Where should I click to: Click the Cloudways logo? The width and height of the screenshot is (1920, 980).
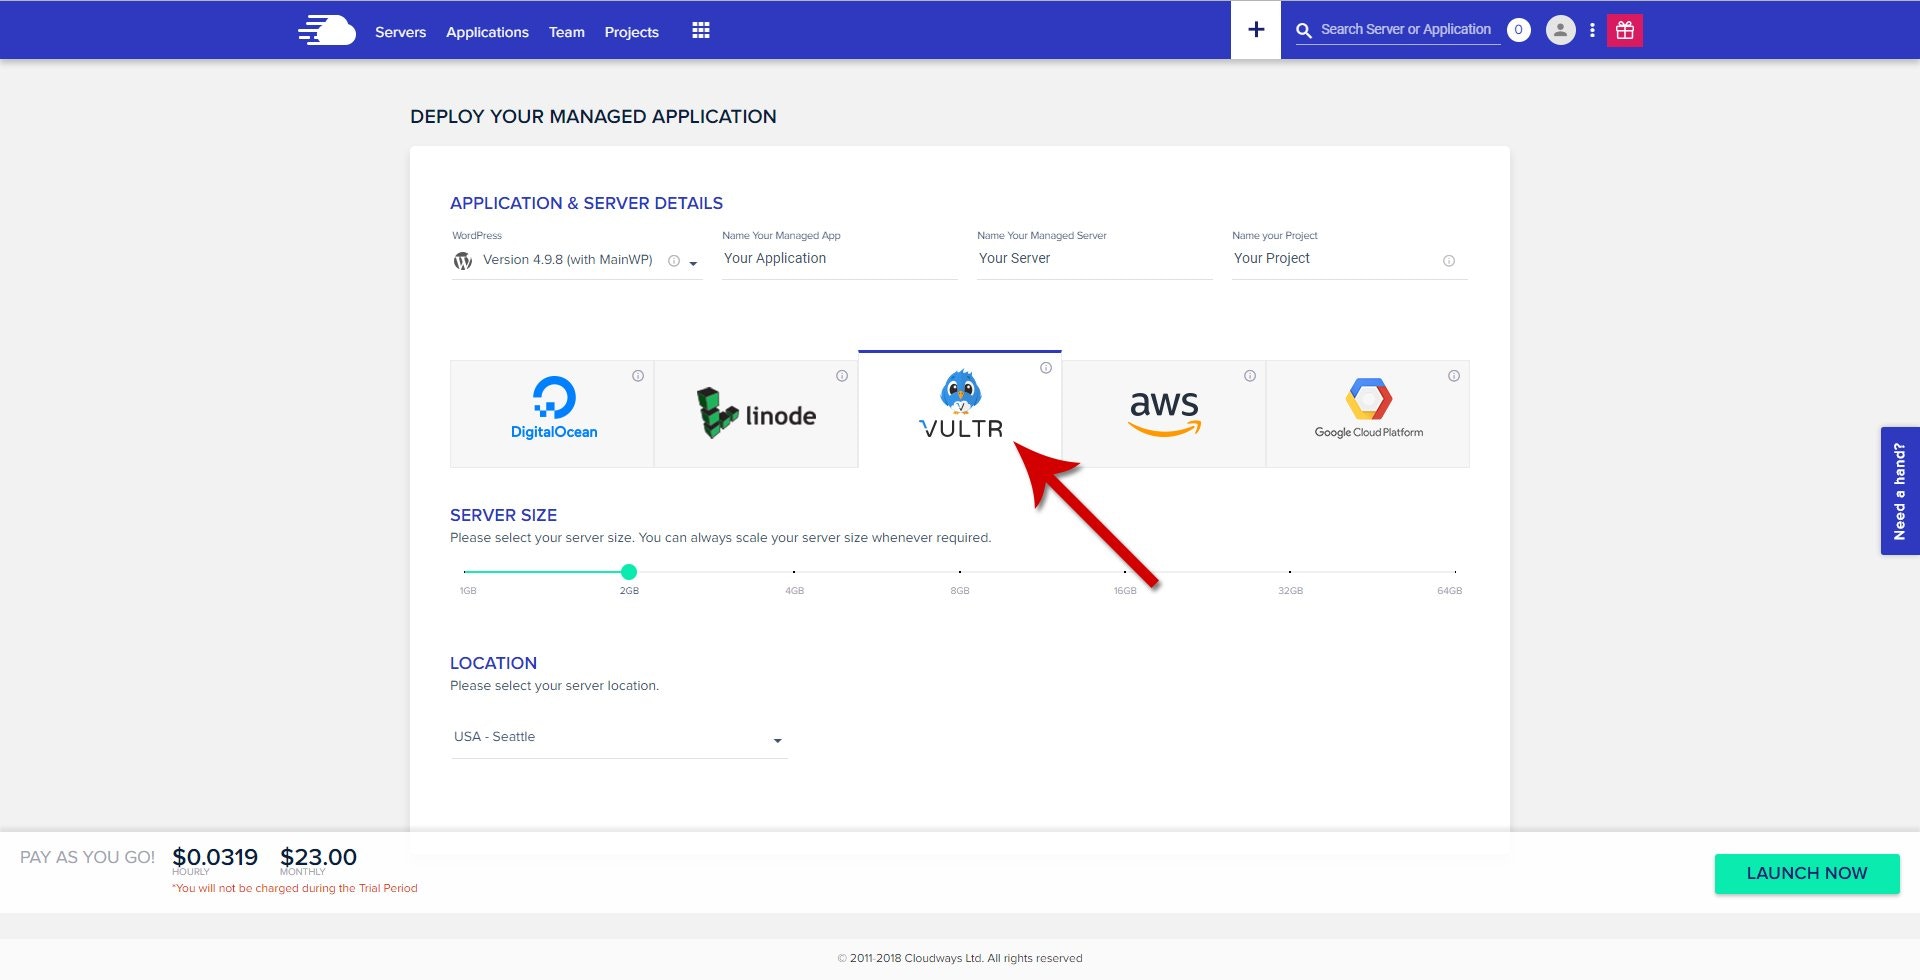point(326,30)
